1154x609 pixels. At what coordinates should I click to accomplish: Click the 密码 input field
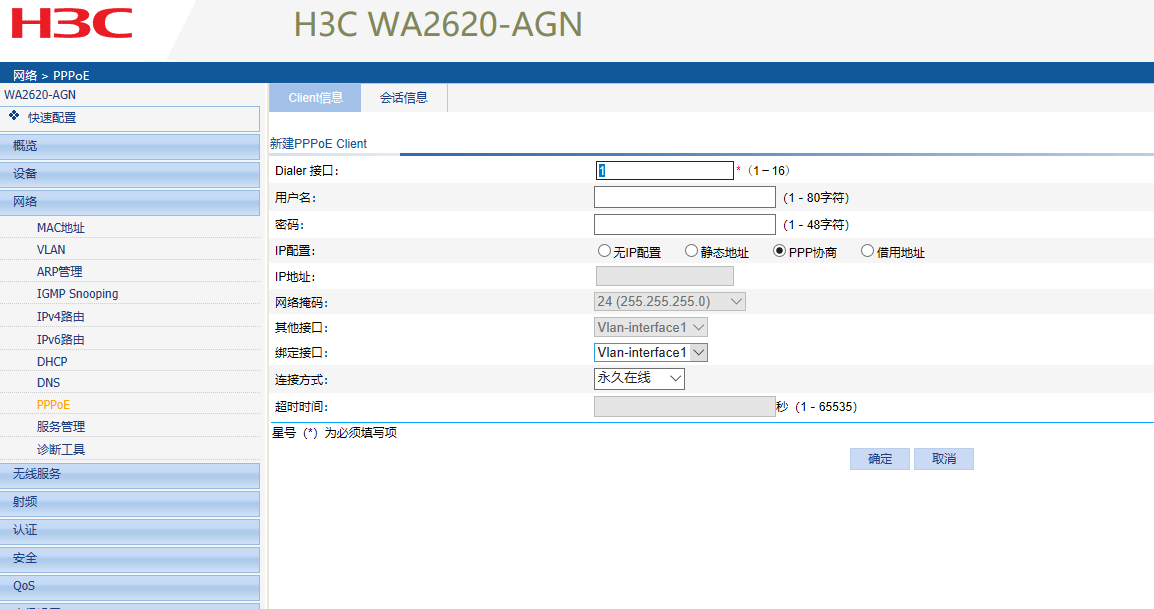coord(684,224)
